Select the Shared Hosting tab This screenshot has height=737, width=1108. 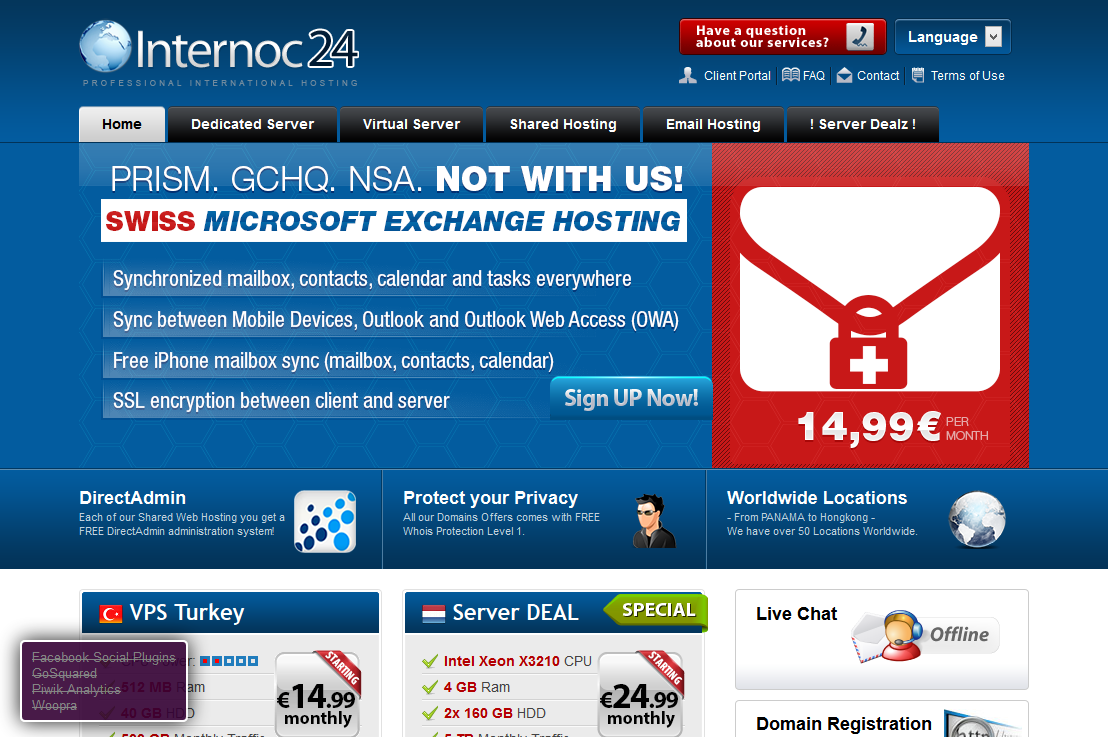(563, 124)
